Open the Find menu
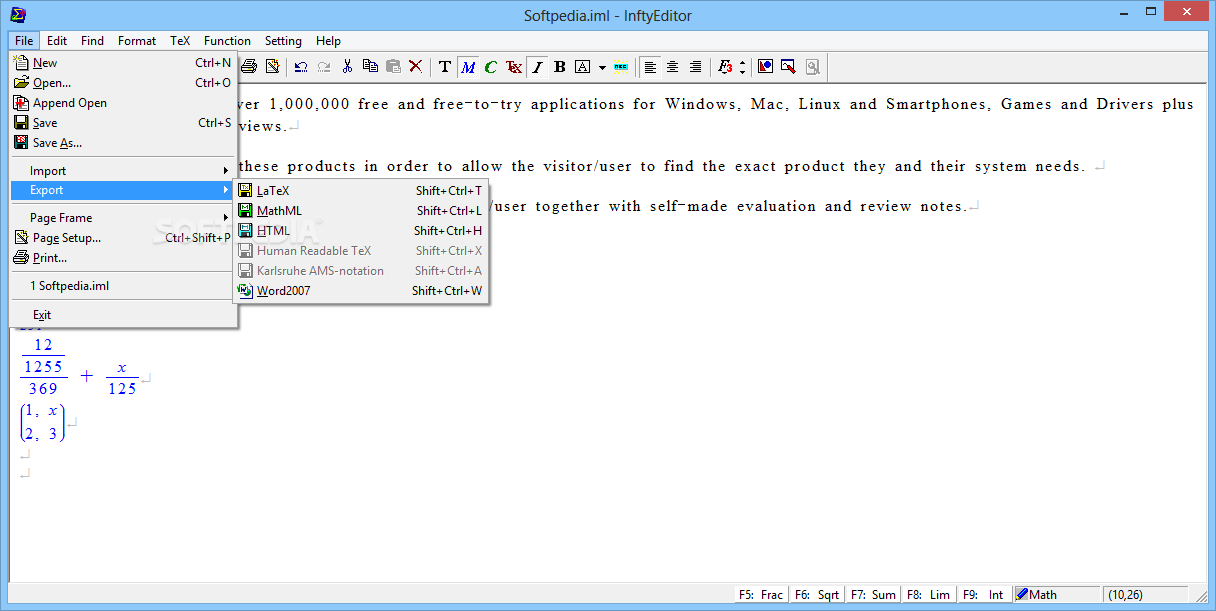Screen dimensions: 1216x611 tap(92, 41)
